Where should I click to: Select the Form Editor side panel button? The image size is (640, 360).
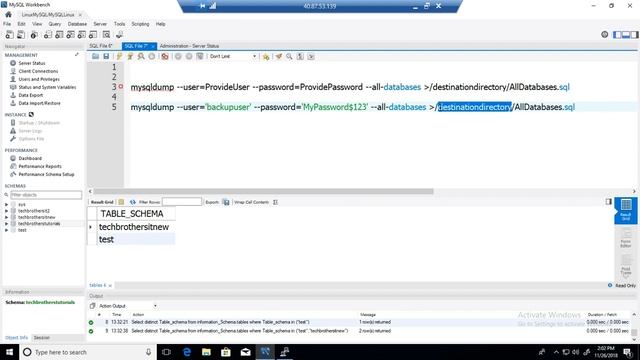click(626, 239)
